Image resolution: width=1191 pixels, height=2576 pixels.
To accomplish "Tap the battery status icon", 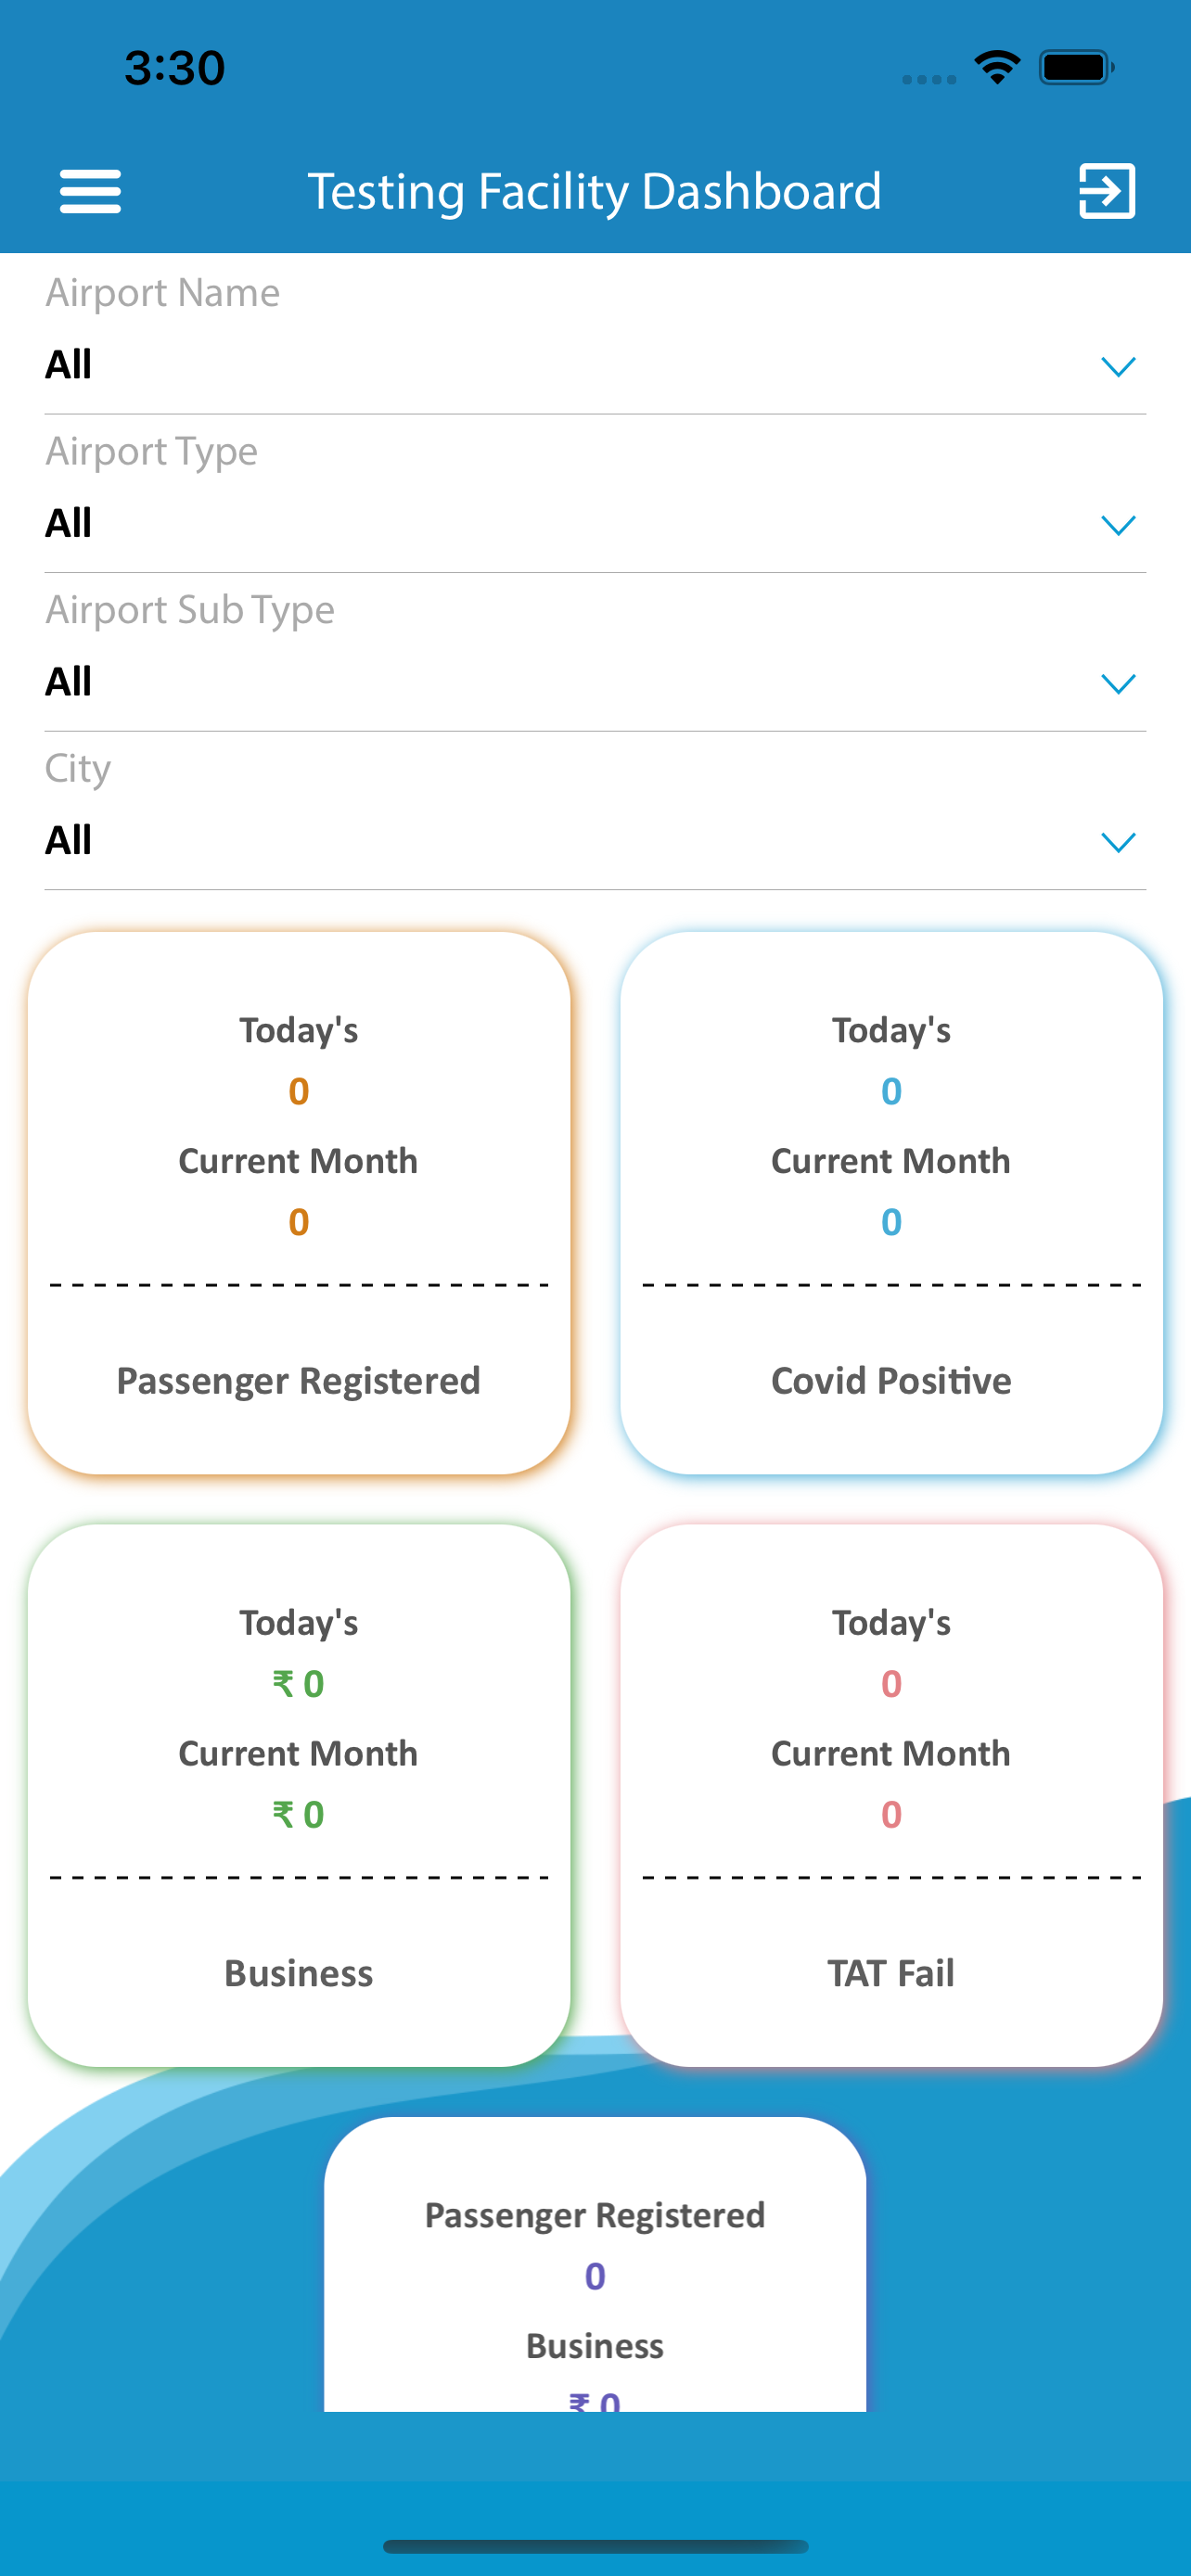I will pos(1076,68).
